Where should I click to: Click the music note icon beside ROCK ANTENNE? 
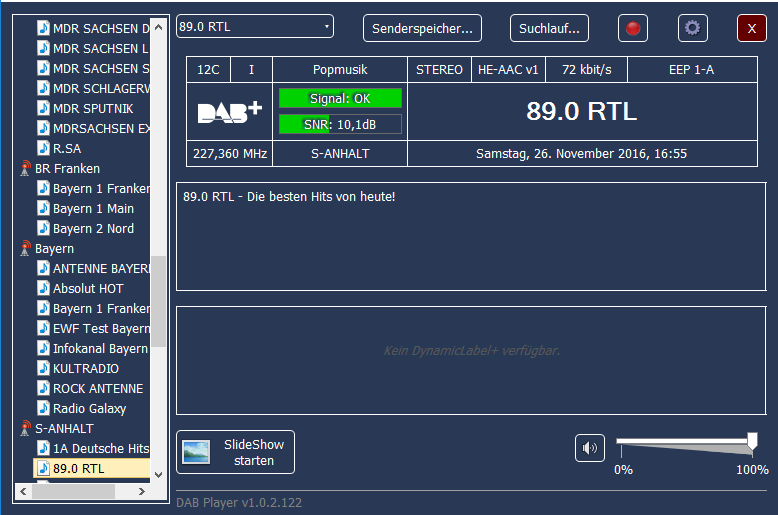[x=43, y=389]
